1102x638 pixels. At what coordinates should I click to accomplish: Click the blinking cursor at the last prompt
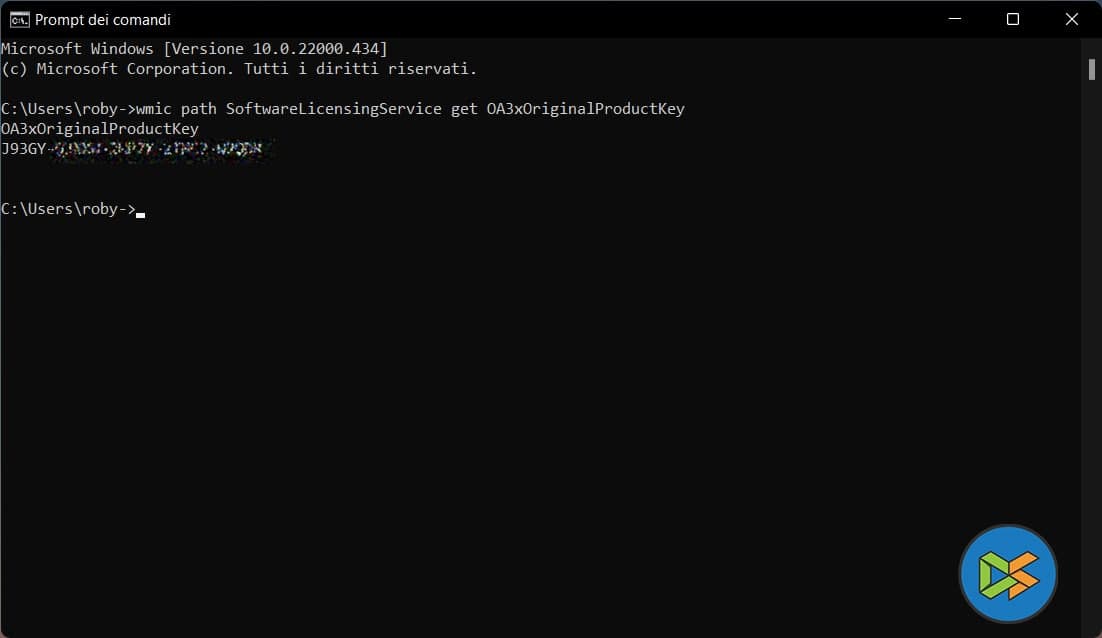point(141,213)
